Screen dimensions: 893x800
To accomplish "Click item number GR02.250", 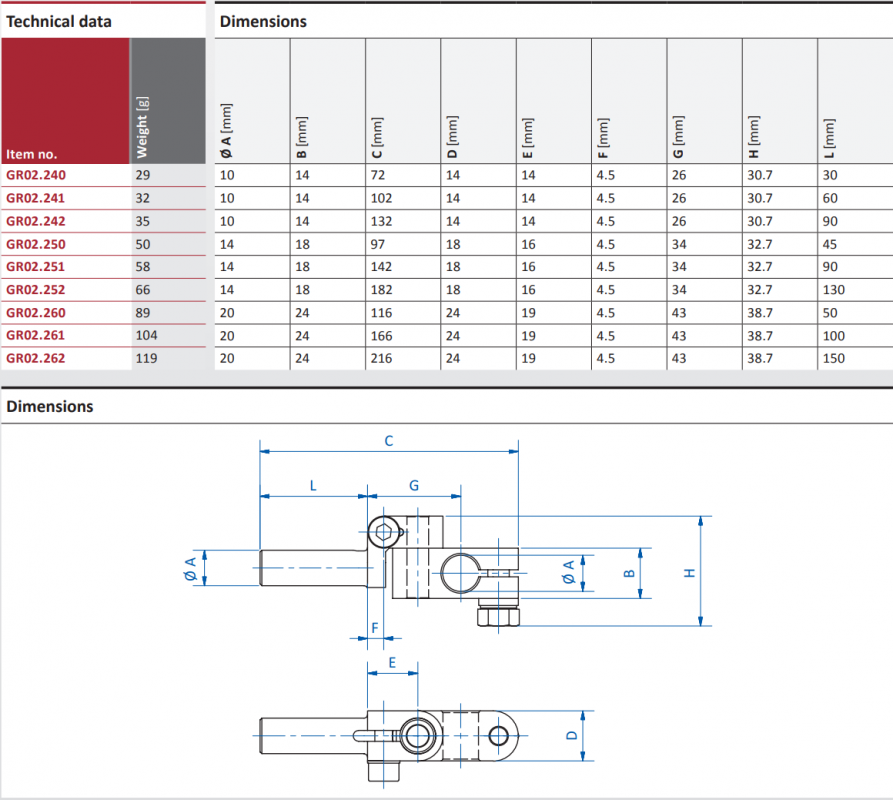I will click(36, 244).
